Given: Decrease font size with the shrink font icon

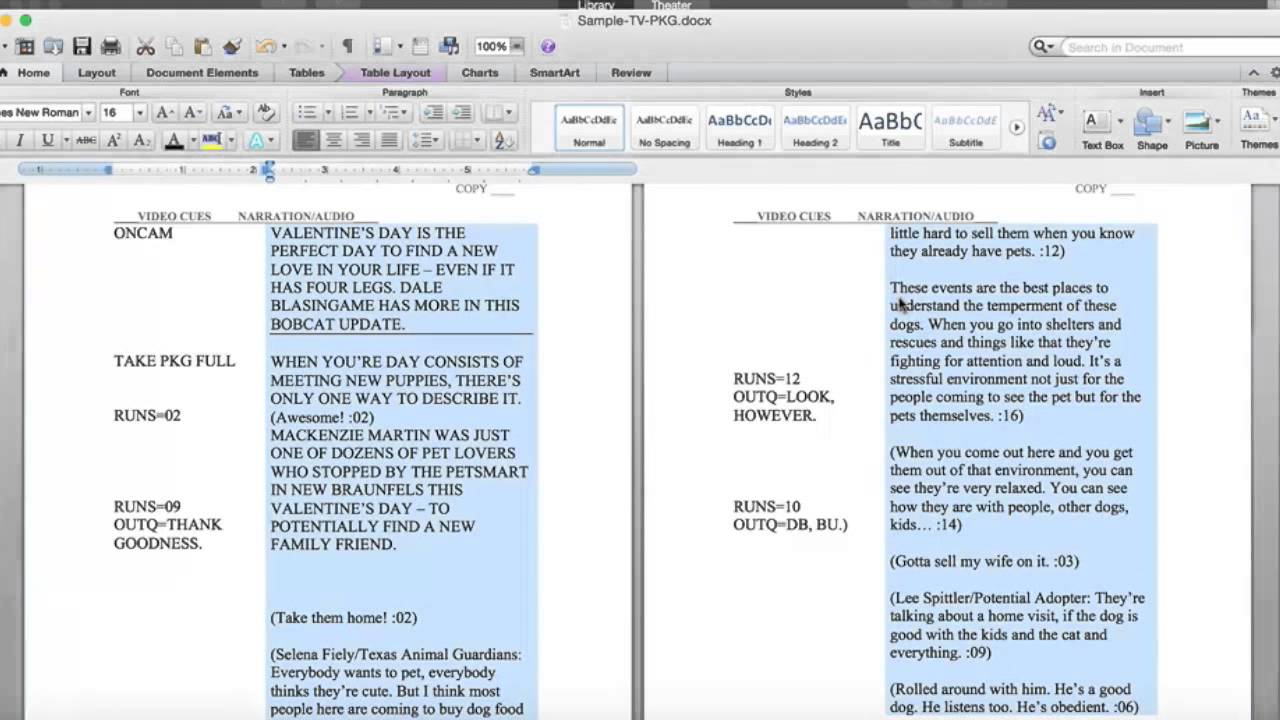Looking at the screenshot, I should pyautogui.click(x=193, y=113).
